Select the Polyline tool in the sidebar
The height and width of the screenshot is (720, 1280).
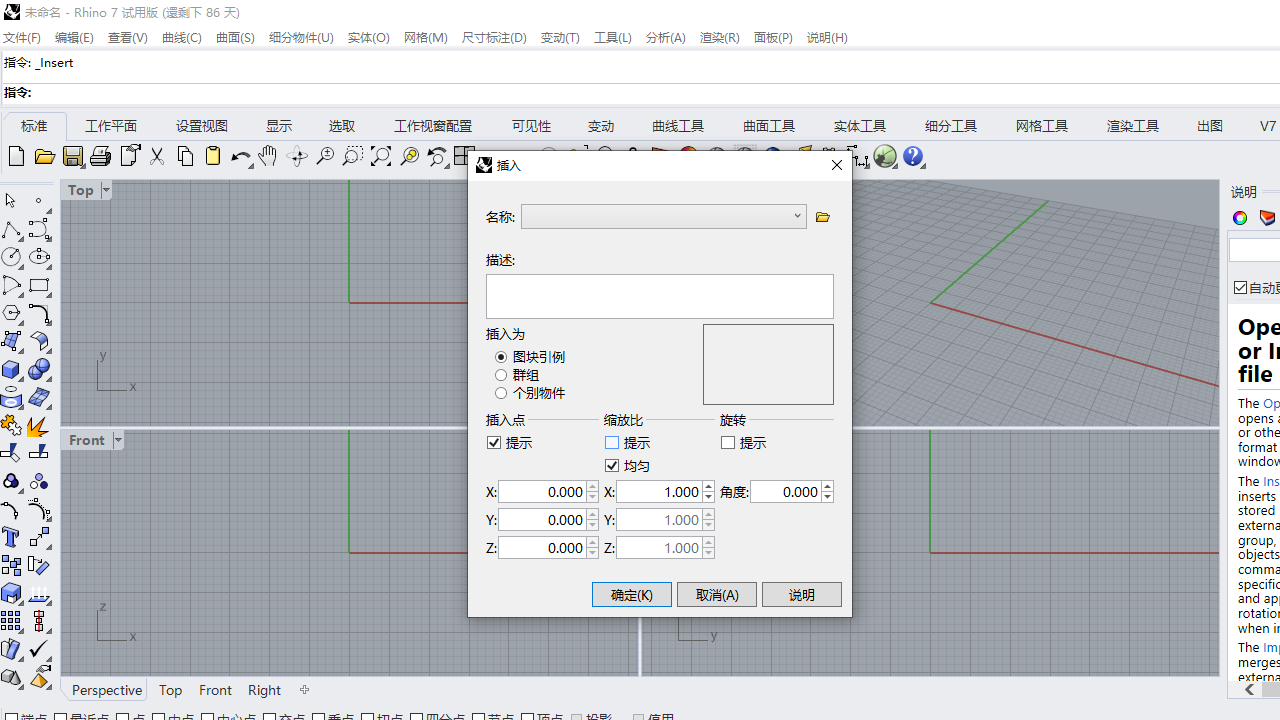[x=13, y=230]
